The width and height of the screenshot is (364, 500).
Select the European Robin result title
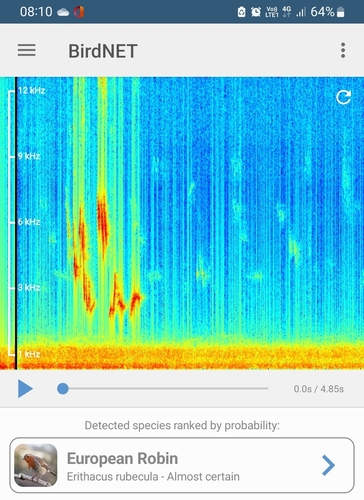click(122, 458)
